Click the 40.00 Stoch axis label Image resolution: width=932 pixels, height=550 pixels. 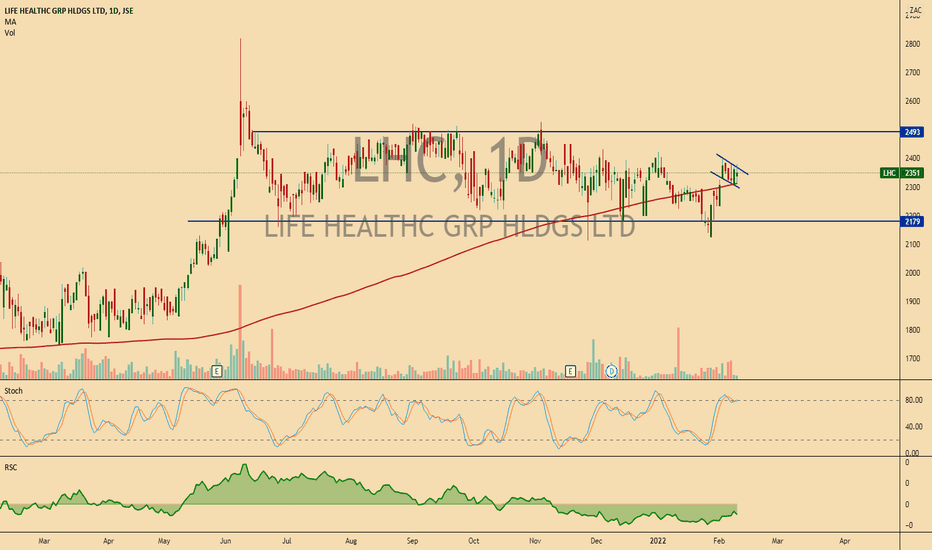[914, 426]
